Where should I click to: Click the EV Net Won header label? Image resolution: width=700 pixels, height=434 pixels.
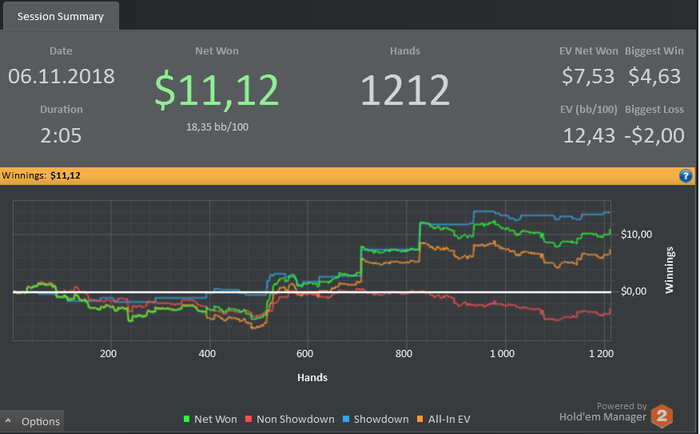point(588,51)
